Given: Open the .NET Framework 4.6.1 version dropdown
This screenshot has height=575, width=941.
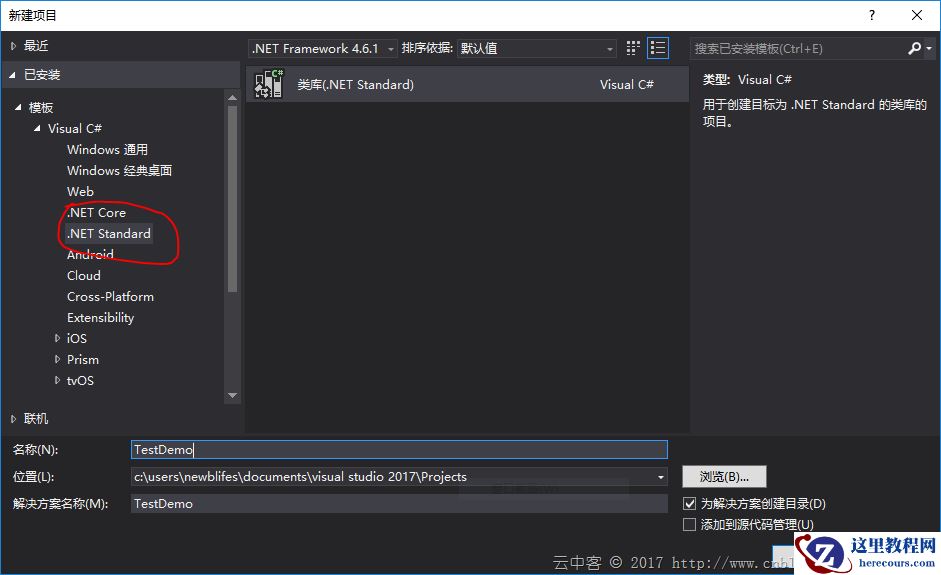Looking at the screenshot, I should pos(323,49).
